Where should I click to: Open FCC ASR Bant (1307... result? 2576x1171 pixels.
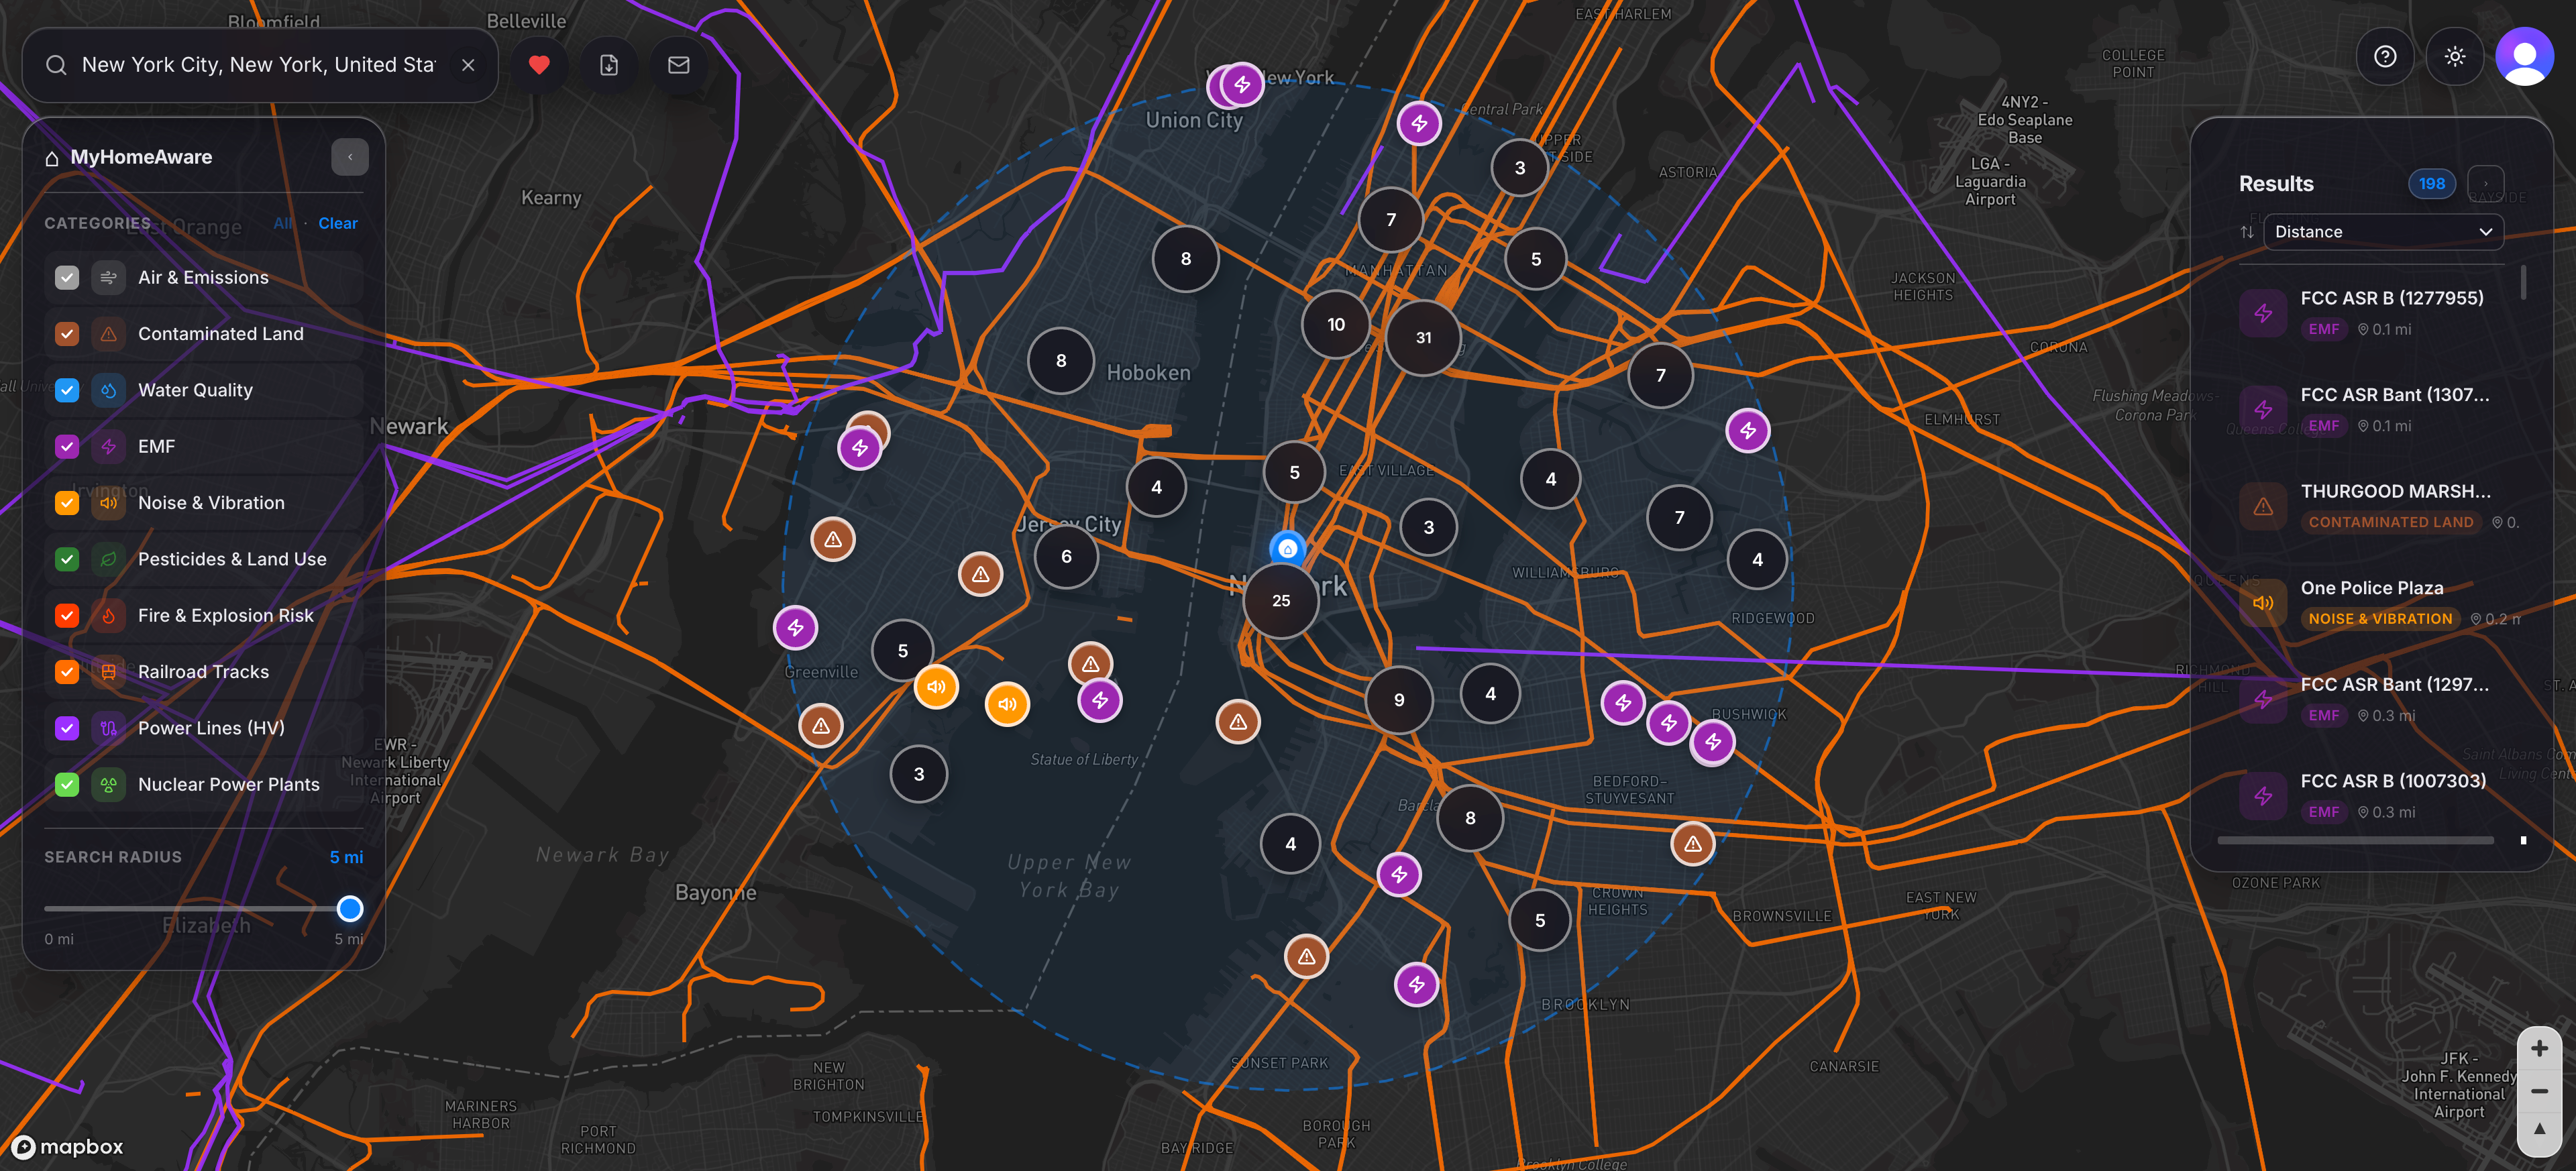click(x=2372, y=409)
